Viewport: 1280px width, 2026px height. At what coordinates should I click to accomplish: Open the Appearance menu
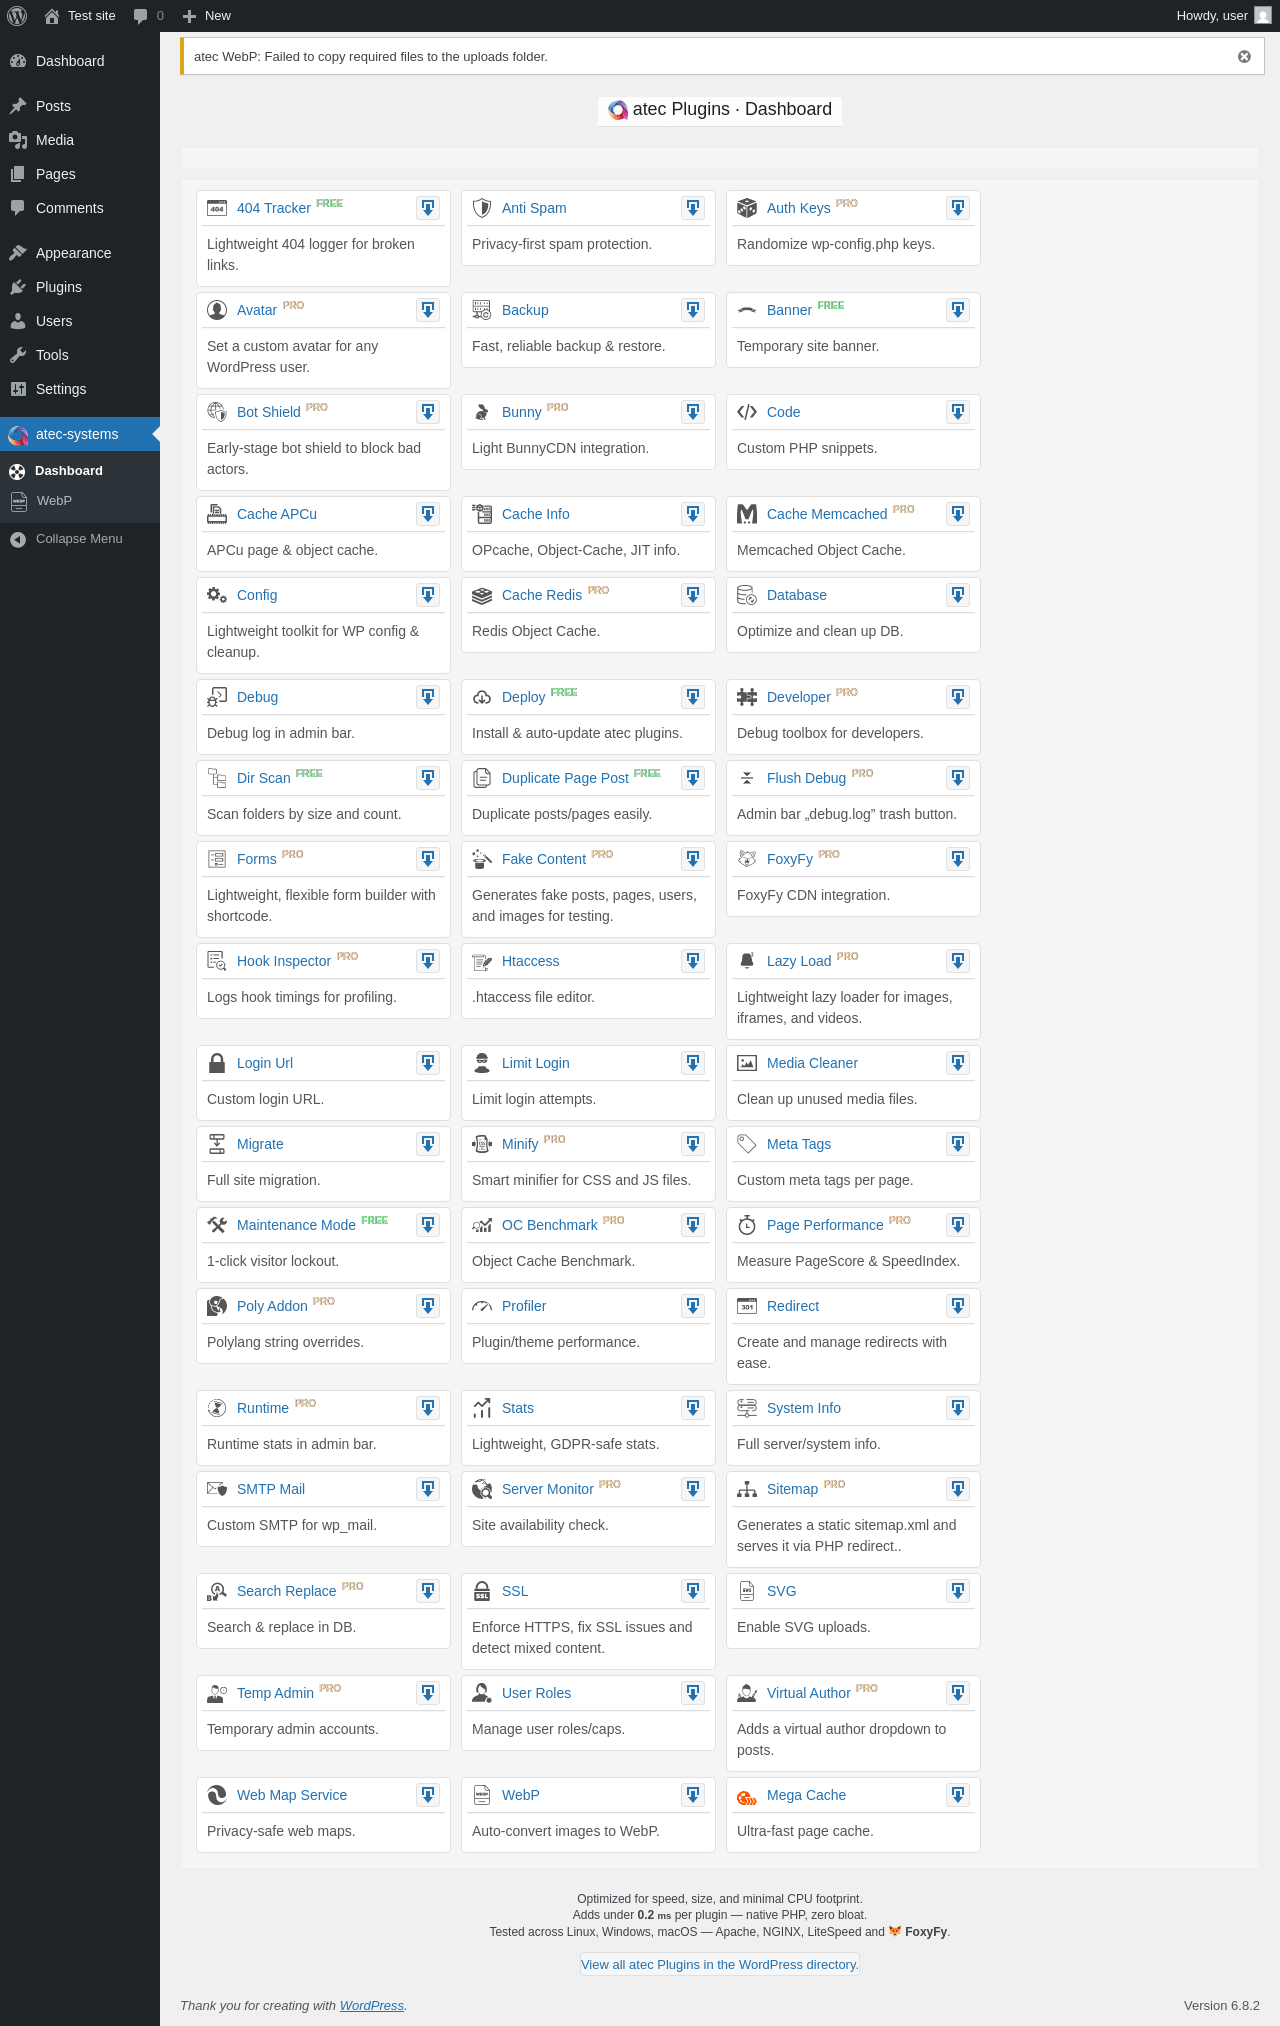(x=80, y=253)
